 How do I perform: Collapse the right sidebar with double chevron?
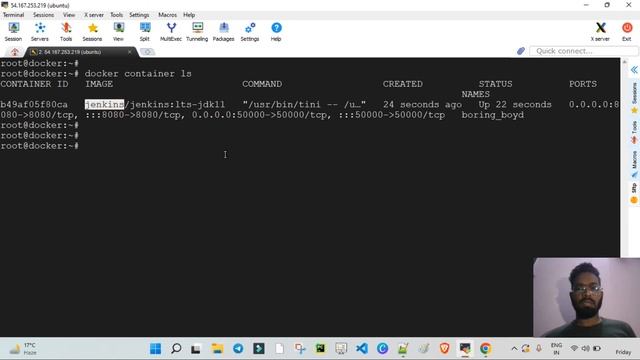[x=634, y=70]
